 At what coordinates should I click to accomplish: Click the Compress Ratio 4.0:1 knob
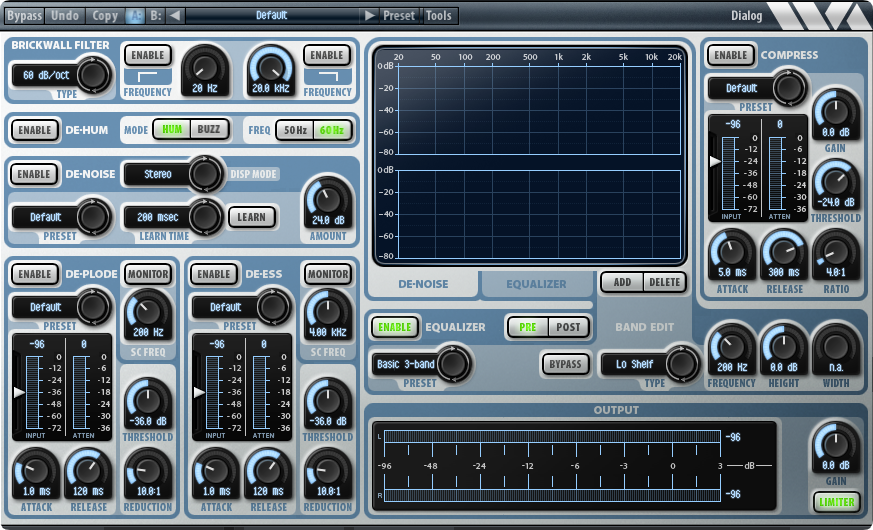tap(835, 252)
